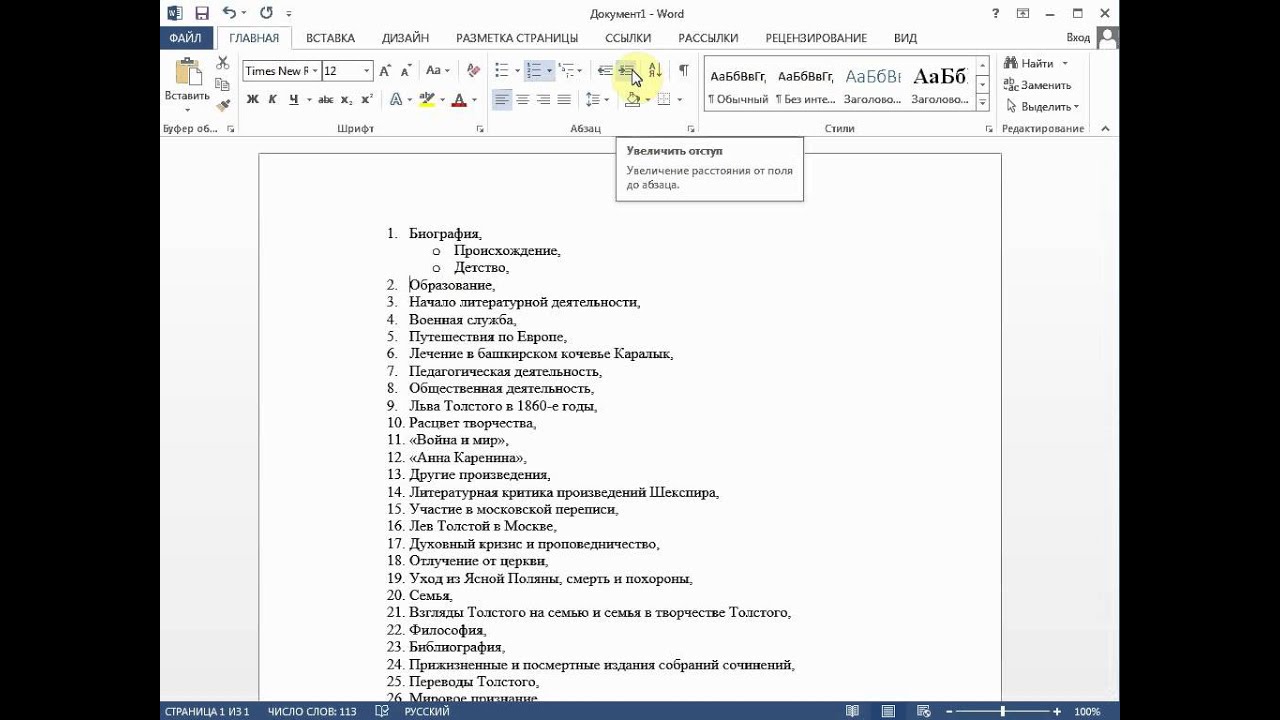Click the zoom slider in status bar
Screen dimensions: 1280x720
(1006, 711)
